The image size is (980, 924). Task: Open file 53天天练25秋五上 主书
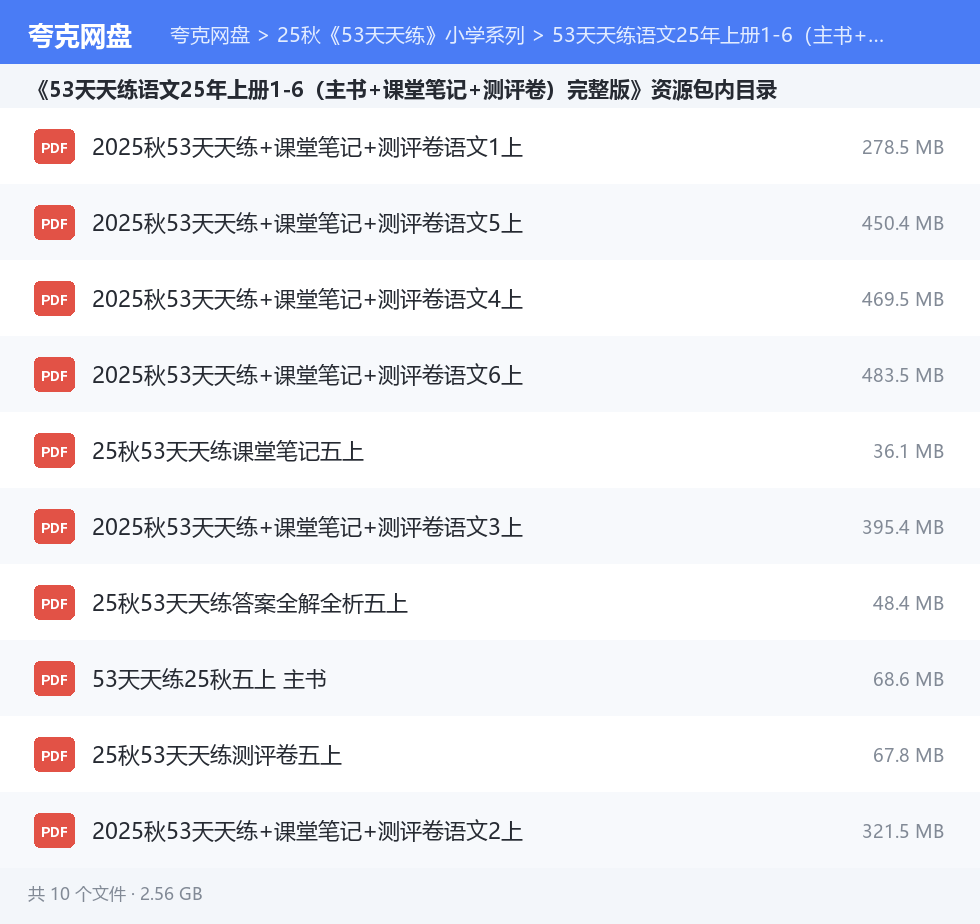click(209, 680)
